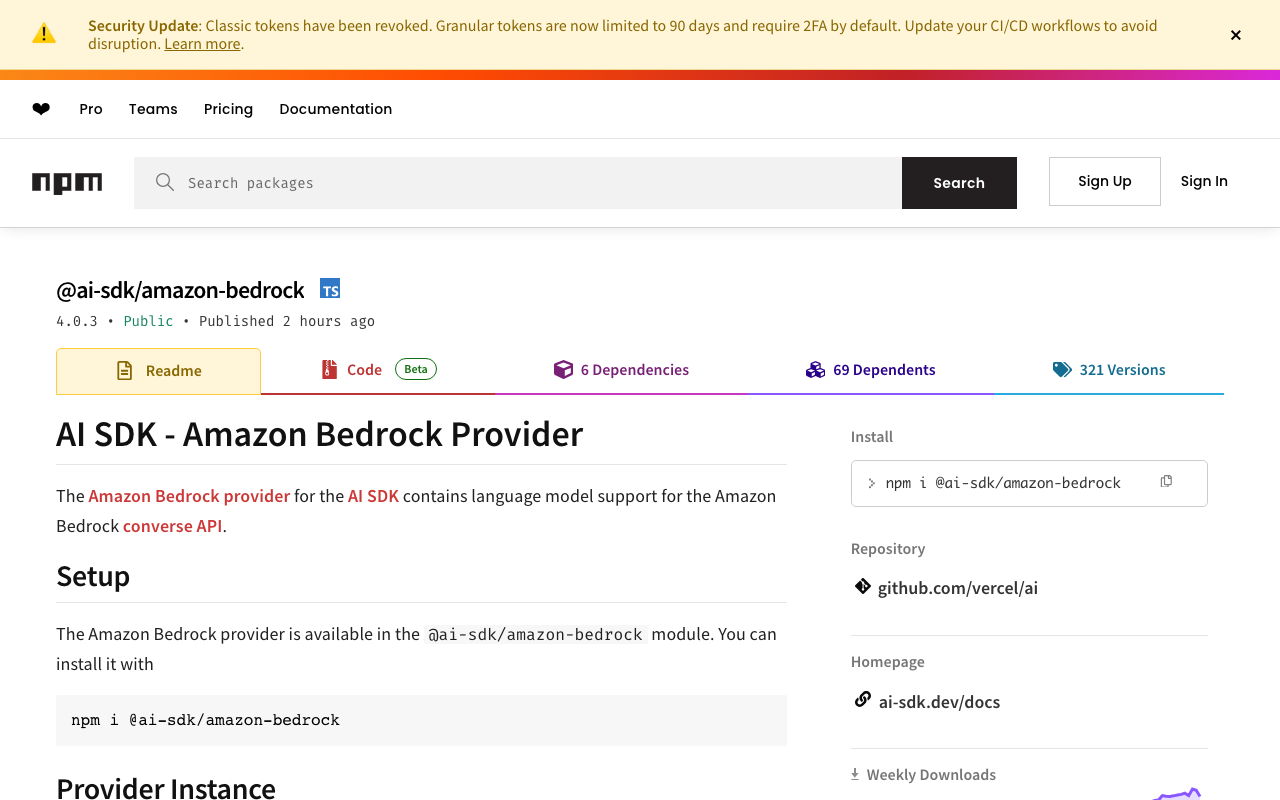Image resolution: width=1280 pixels, height=800 pixels.
Task: Click the Sign Up button
Action: coord(1104,181)
